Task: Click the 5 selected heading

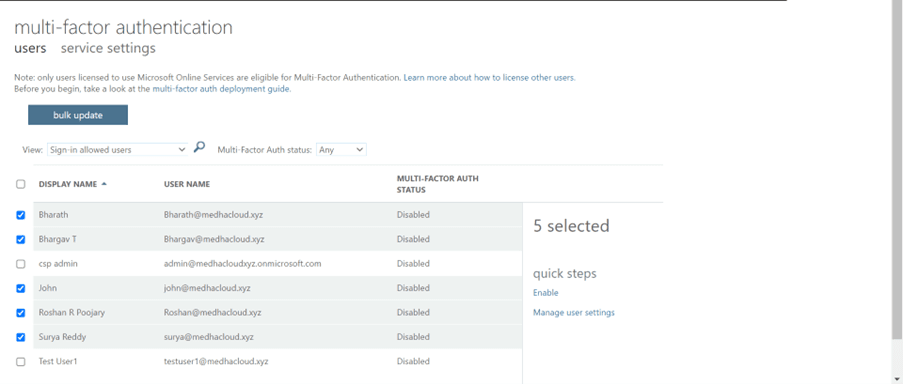Action: click(571, 226)
